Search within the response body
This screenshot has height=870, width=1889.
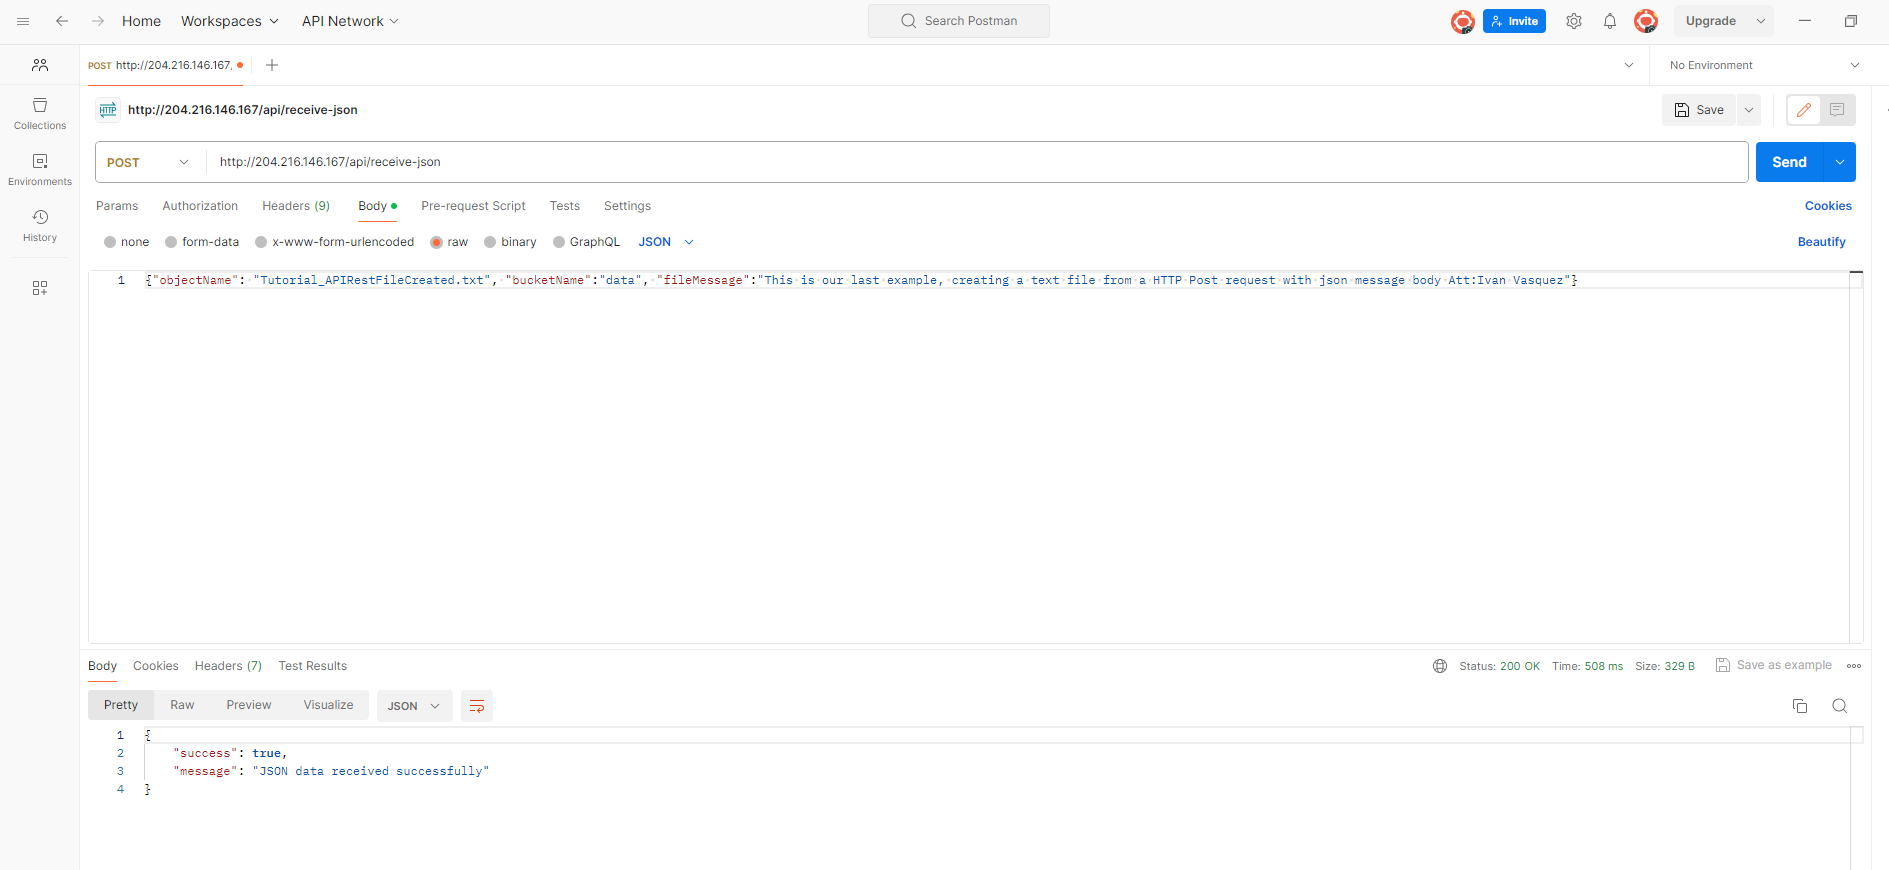click(1839, 706)
